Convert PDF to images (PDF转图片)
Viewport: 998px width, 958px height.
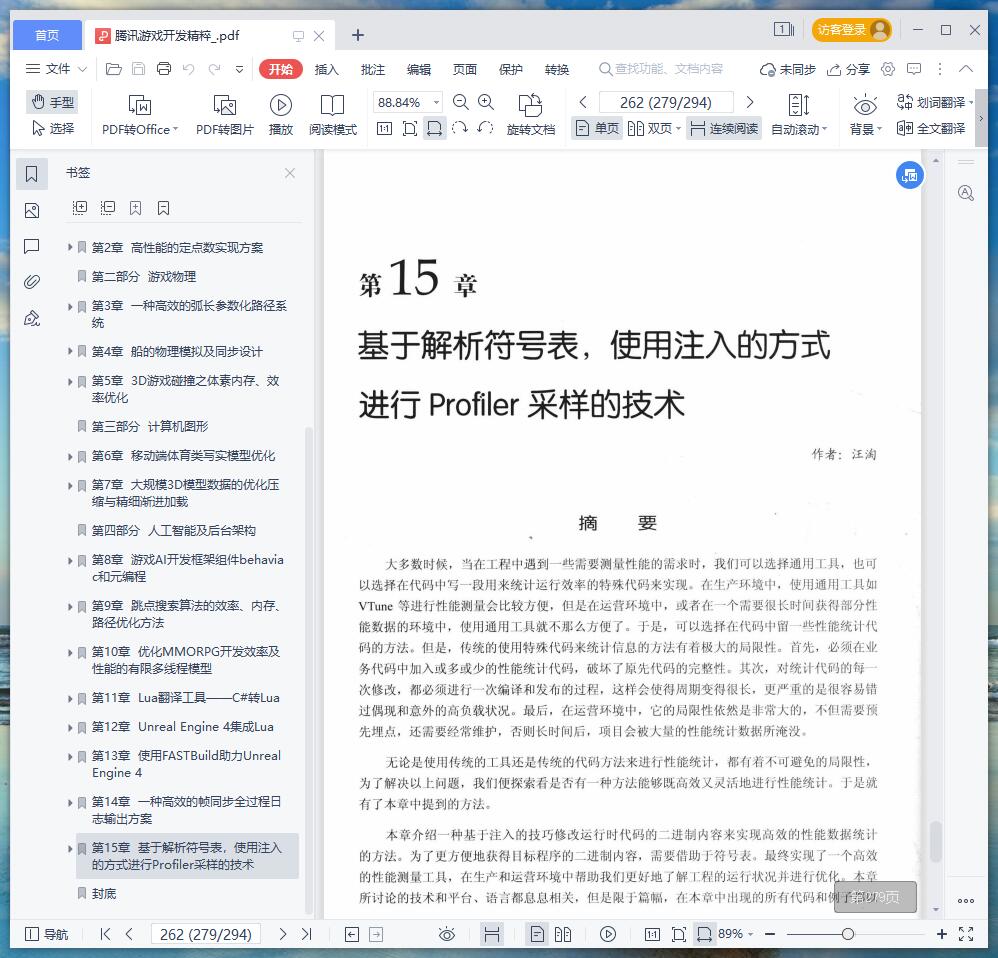[225, 114]
